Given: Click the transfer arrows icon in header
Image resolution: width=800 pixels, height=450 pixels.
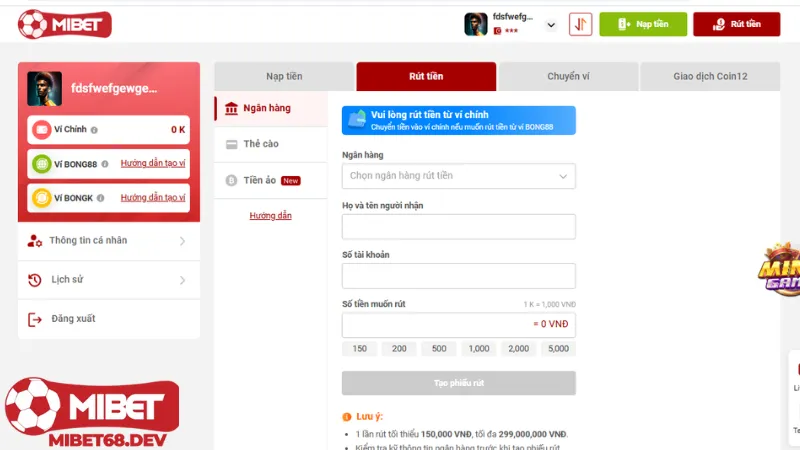Looking at the screenshot, I should [x=580, y=25].
